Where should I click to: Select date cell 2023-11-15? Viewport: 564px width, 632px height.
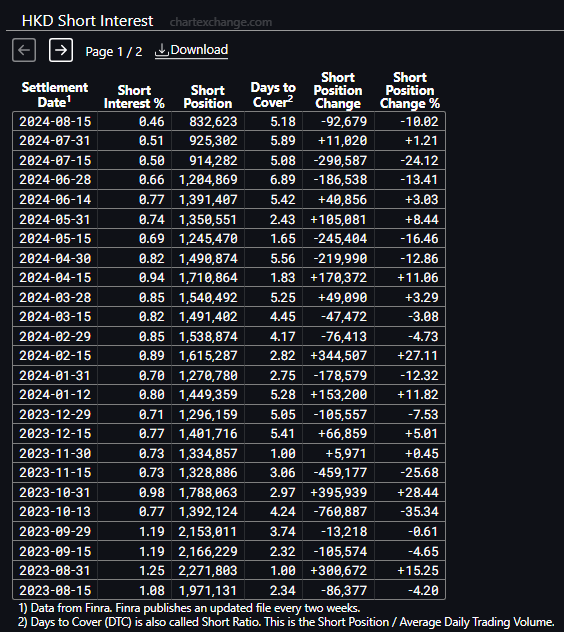pyautogui.click(x=55, y=473)
